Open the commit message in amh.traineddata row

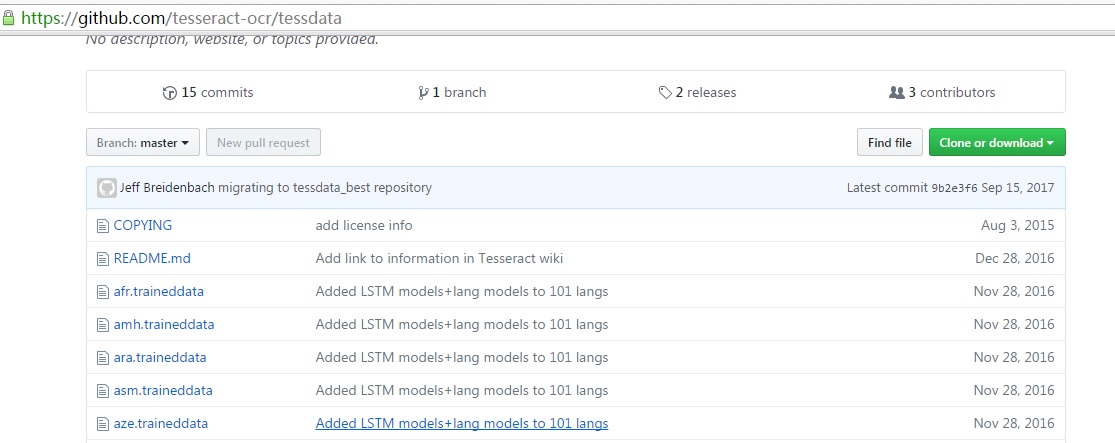(462, 325)
